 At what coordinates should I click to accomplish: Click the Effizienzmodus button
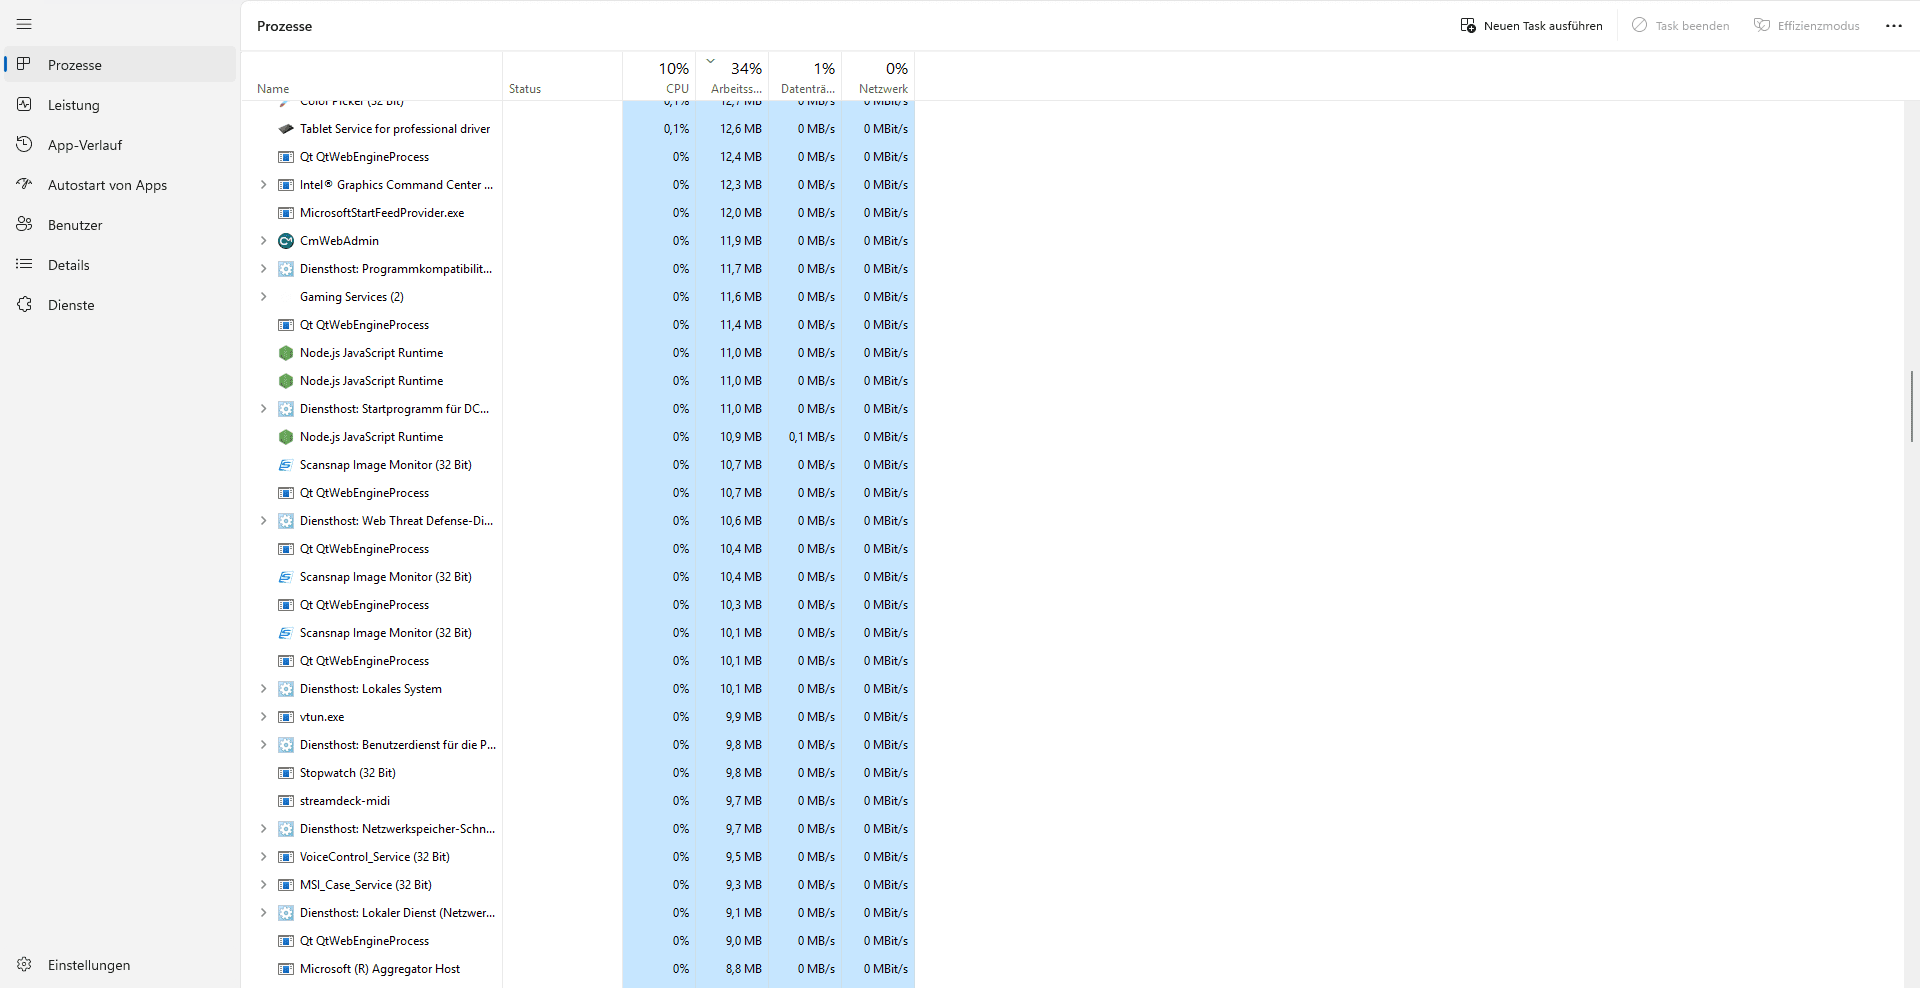[x=1807, y=26]
